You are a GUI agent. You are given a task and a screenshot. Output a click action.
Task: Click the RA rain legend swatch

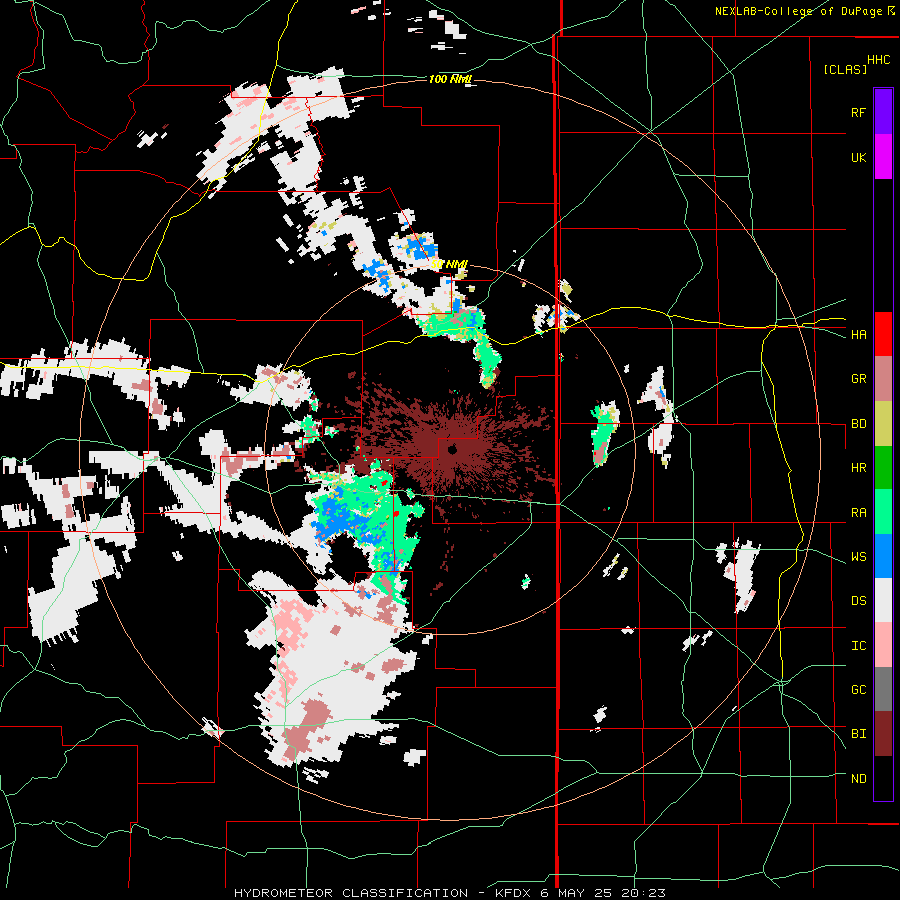pos(883,512)
